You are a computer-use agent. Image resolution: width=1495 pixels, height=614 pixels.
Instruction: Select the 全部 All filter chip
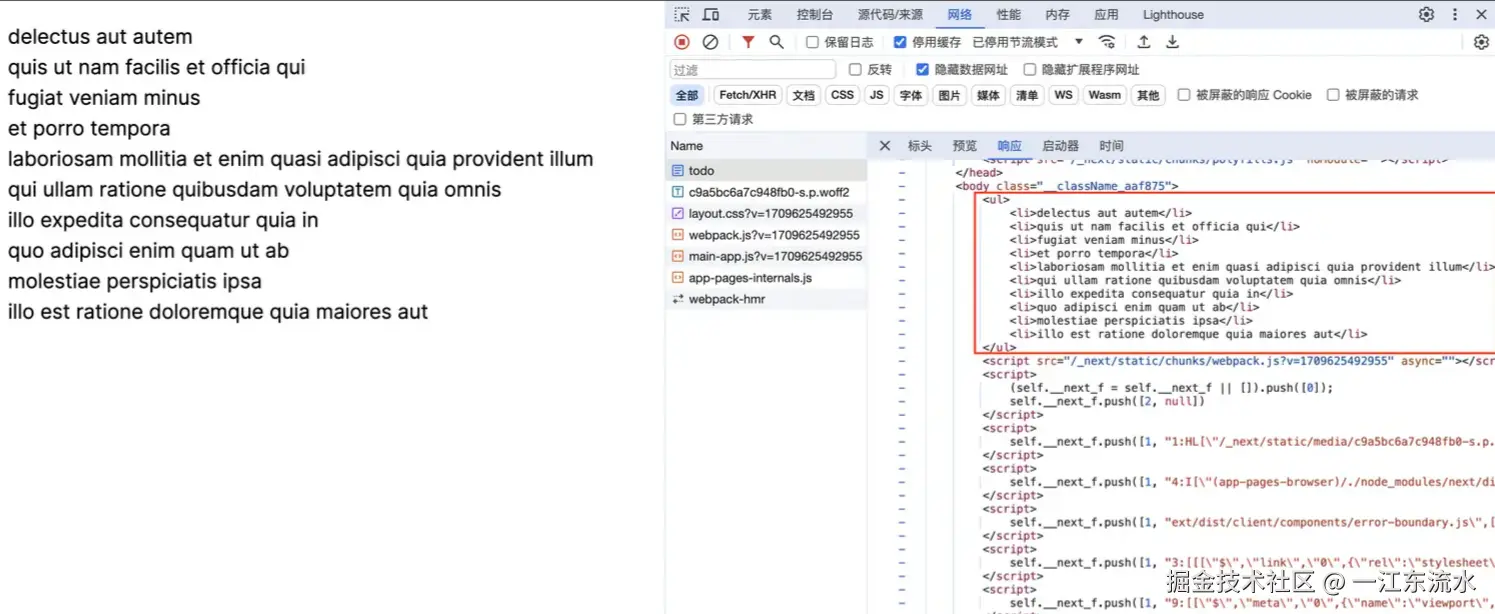pos(687,95)
